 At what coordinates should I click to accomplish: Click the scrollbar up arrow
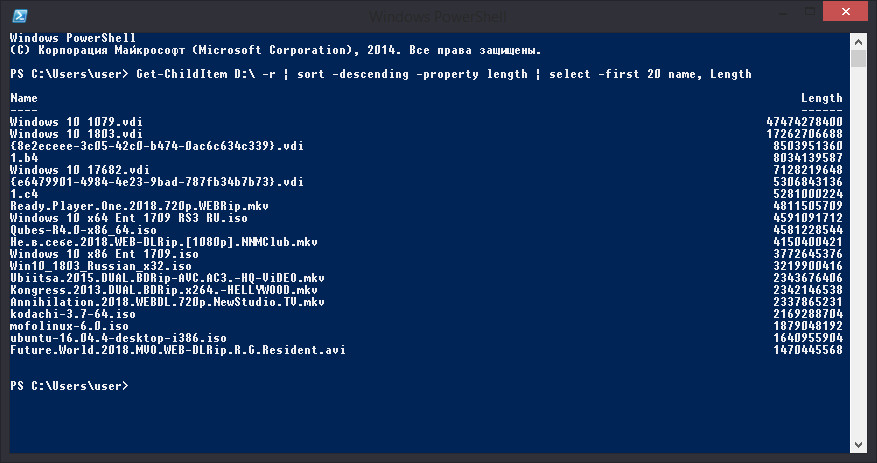point(858,41)
